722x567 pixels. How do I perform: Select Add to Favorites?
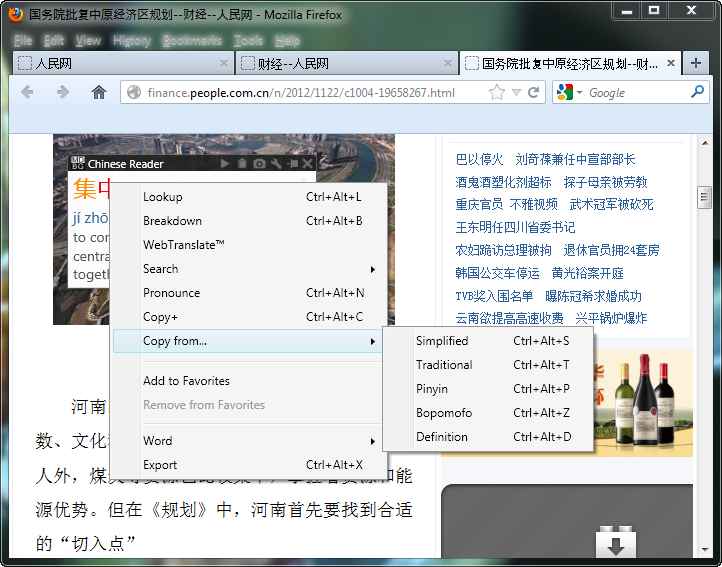pyautogui.click(x=248, y=381)
